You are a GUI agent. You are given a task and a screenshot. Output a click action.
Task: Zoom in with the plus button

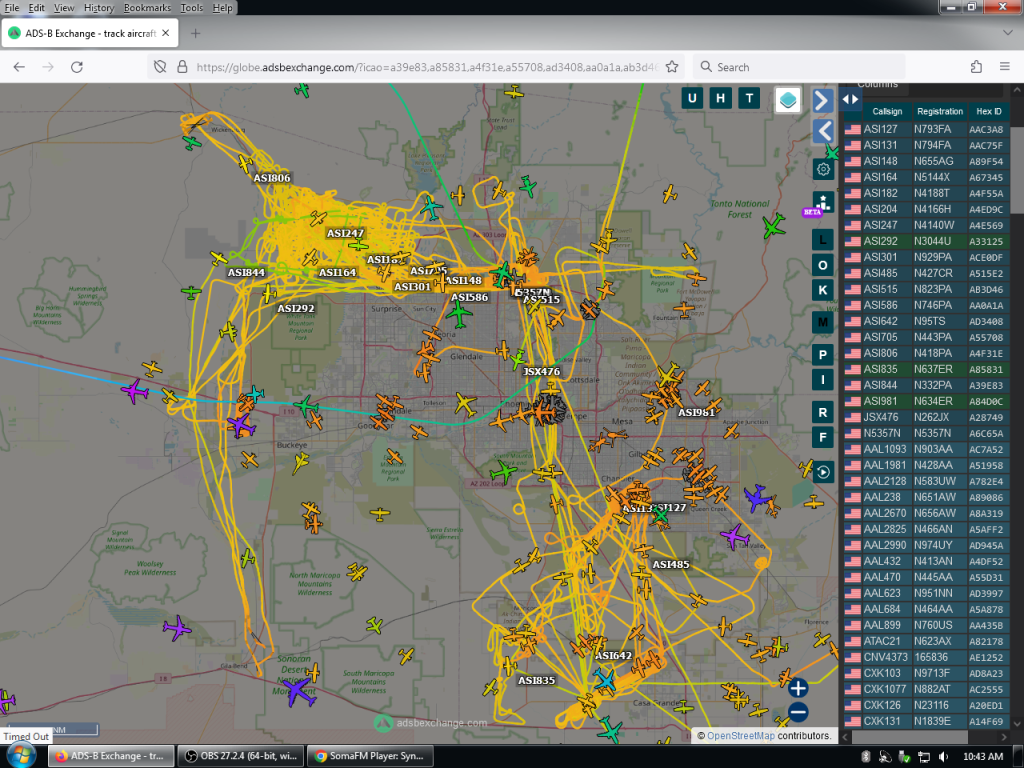coord(797,688)
